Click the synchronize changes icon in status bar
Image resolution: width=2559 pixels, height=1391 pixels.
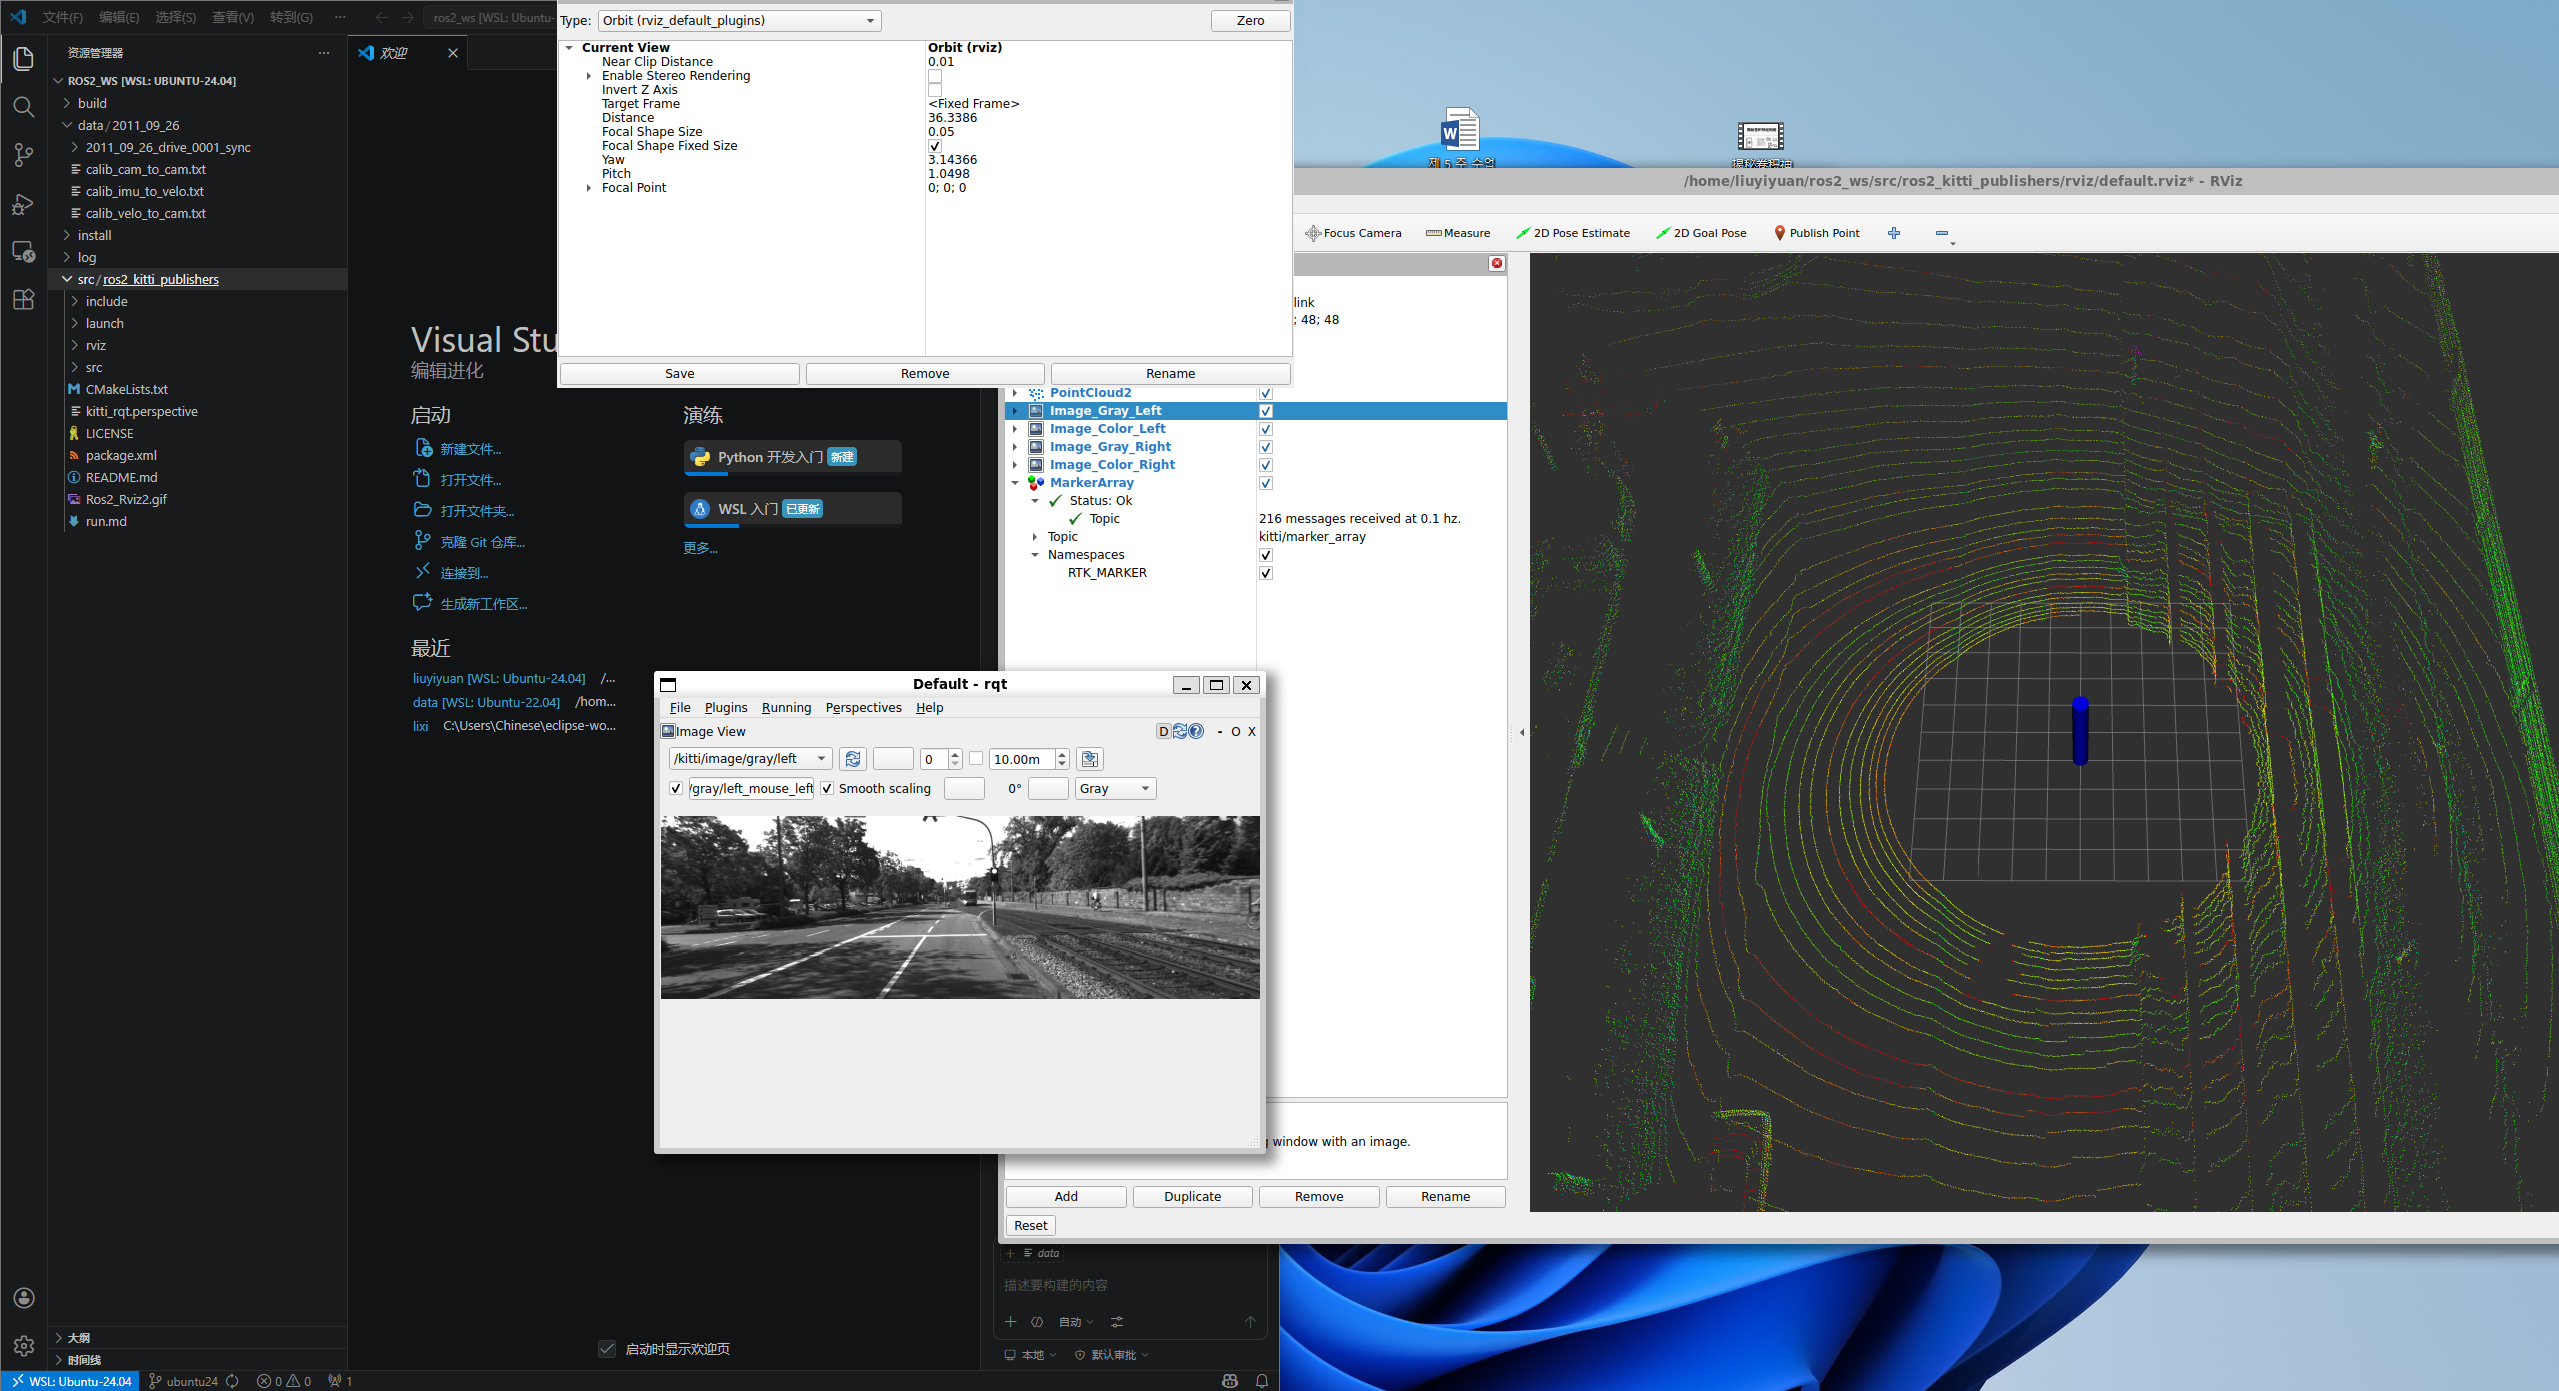[x=232, y=1381]
